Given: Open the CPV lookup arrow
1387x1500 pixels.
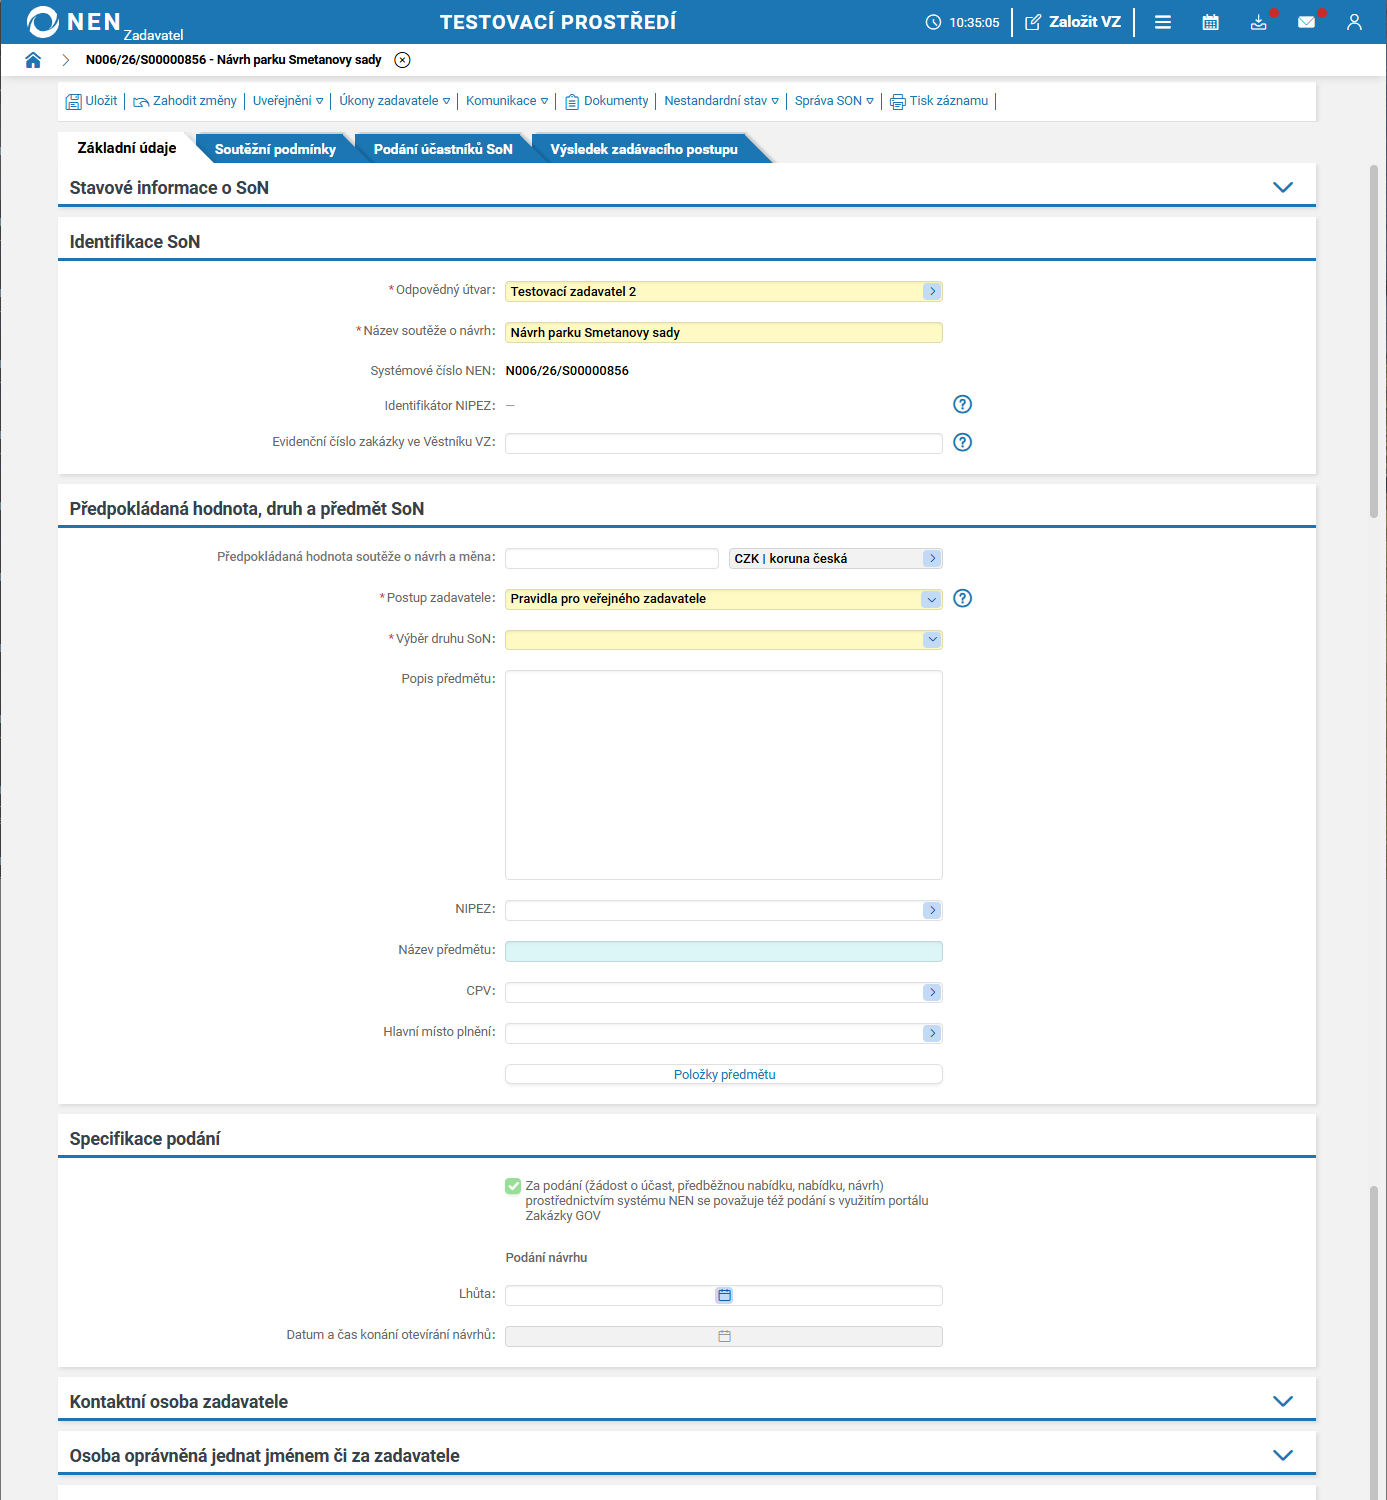Looking at the screenshot, I should click(932, 992).
